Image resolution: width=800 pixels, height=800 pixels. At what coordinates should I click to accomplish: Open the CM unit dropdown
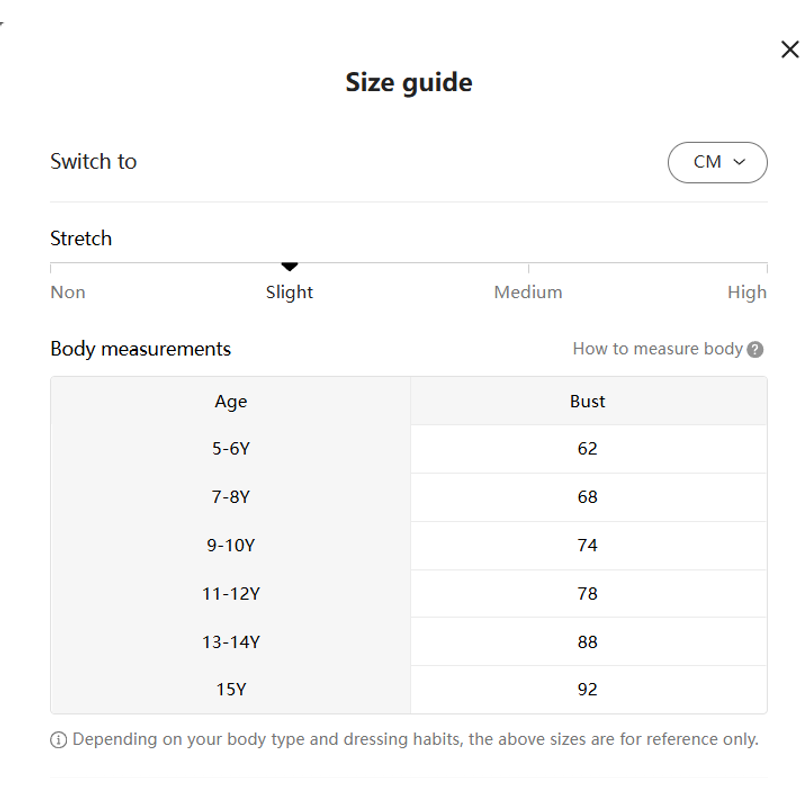tap(717, 162)
